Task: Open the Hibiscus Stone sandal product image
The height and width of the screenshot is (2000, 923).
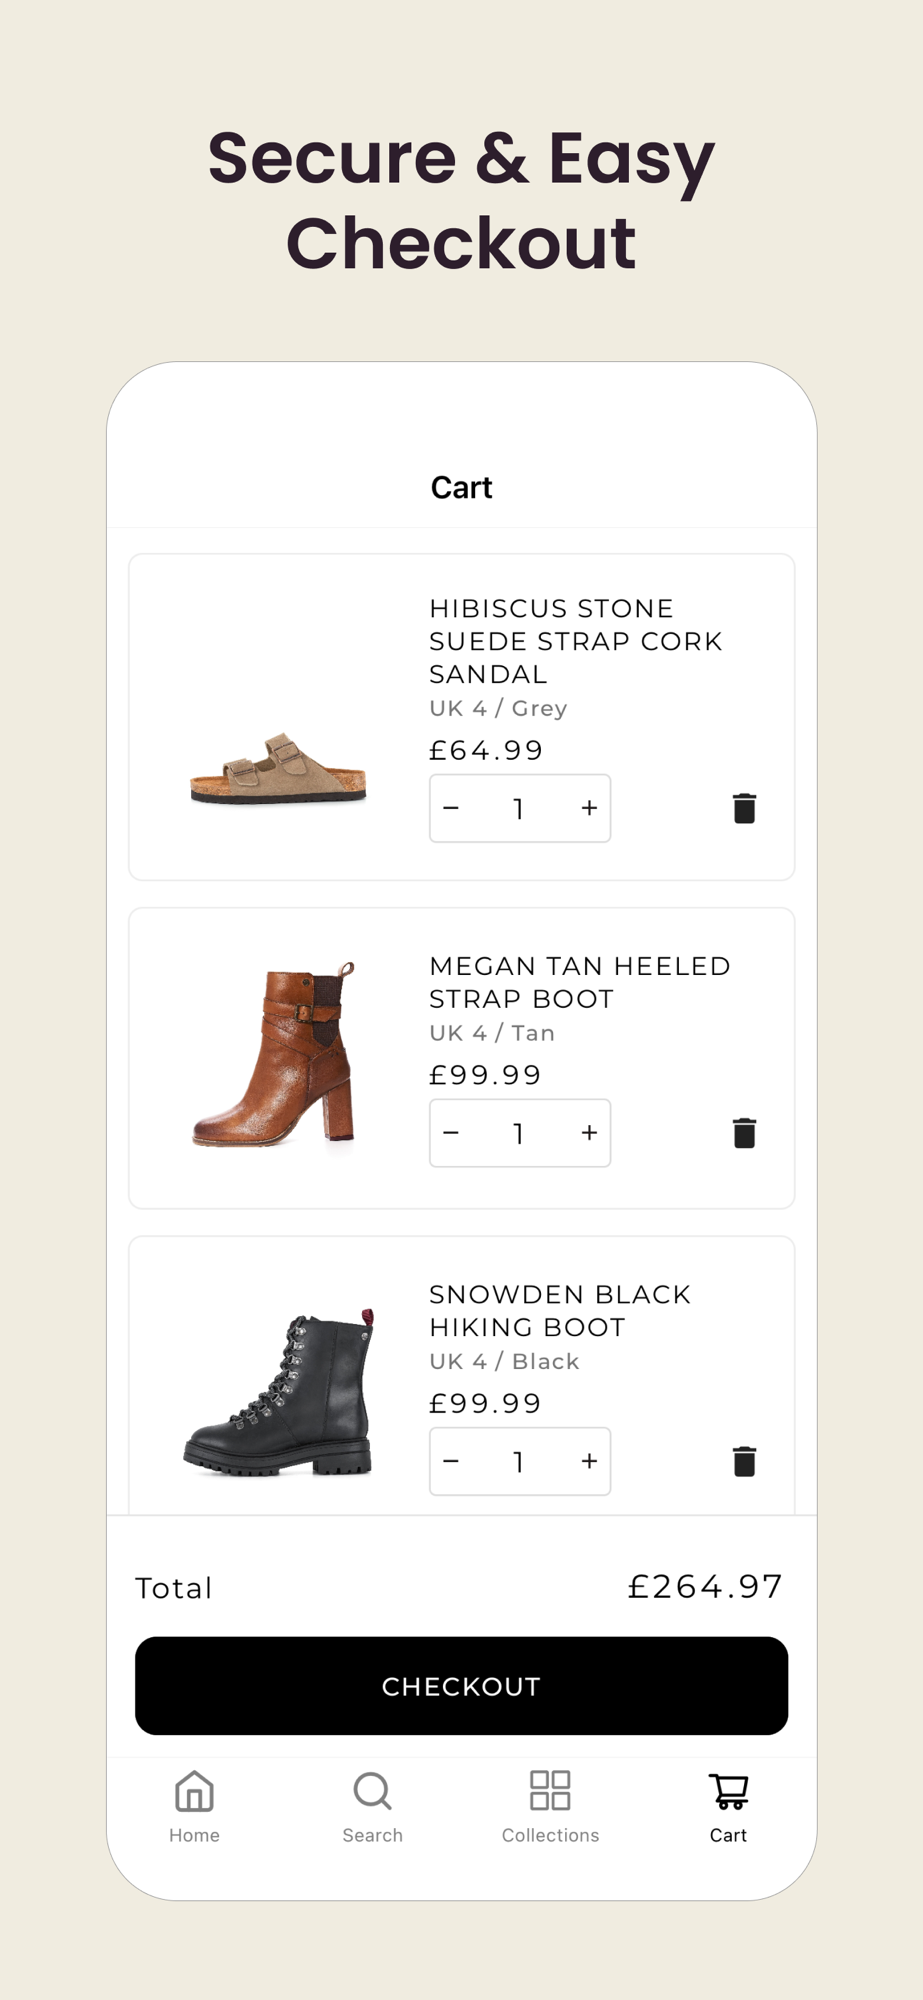Action: click(279, 768)
